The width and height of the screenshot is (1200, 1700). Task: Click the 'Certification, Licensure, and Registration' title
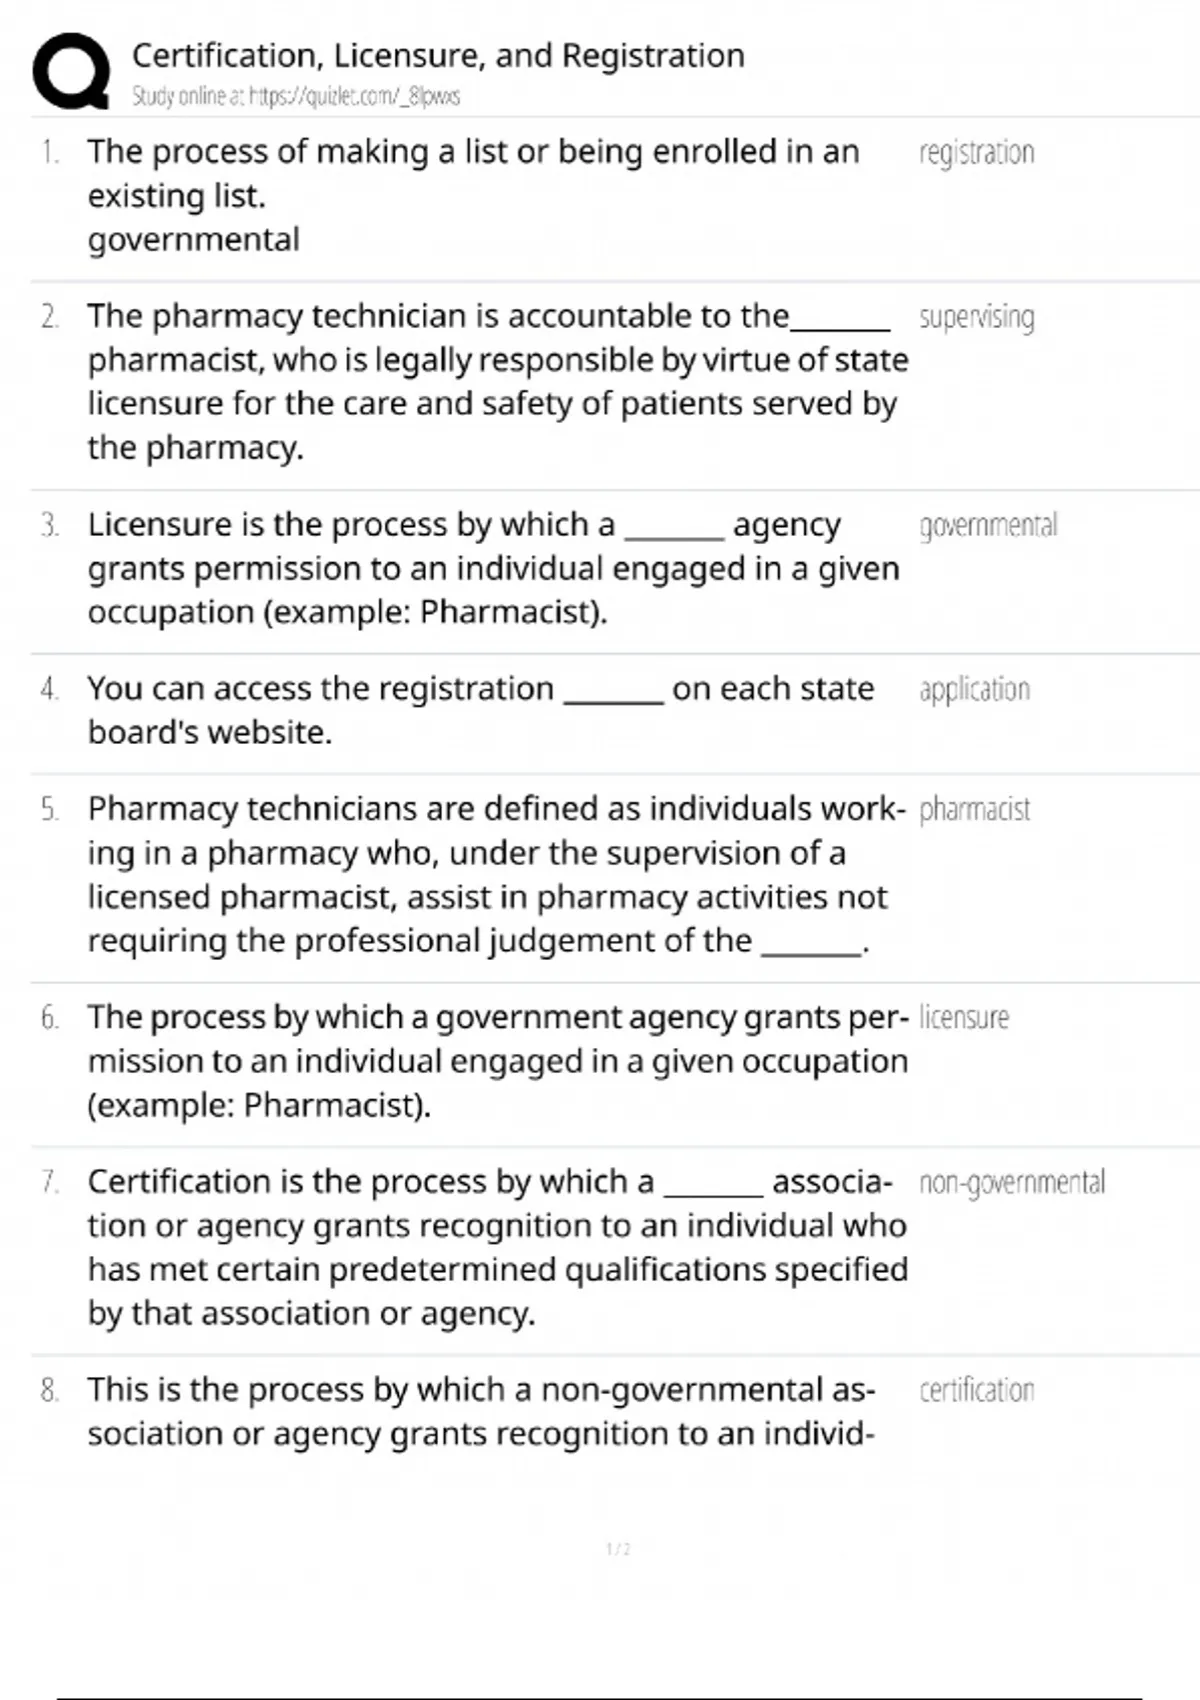pos(438,56)
